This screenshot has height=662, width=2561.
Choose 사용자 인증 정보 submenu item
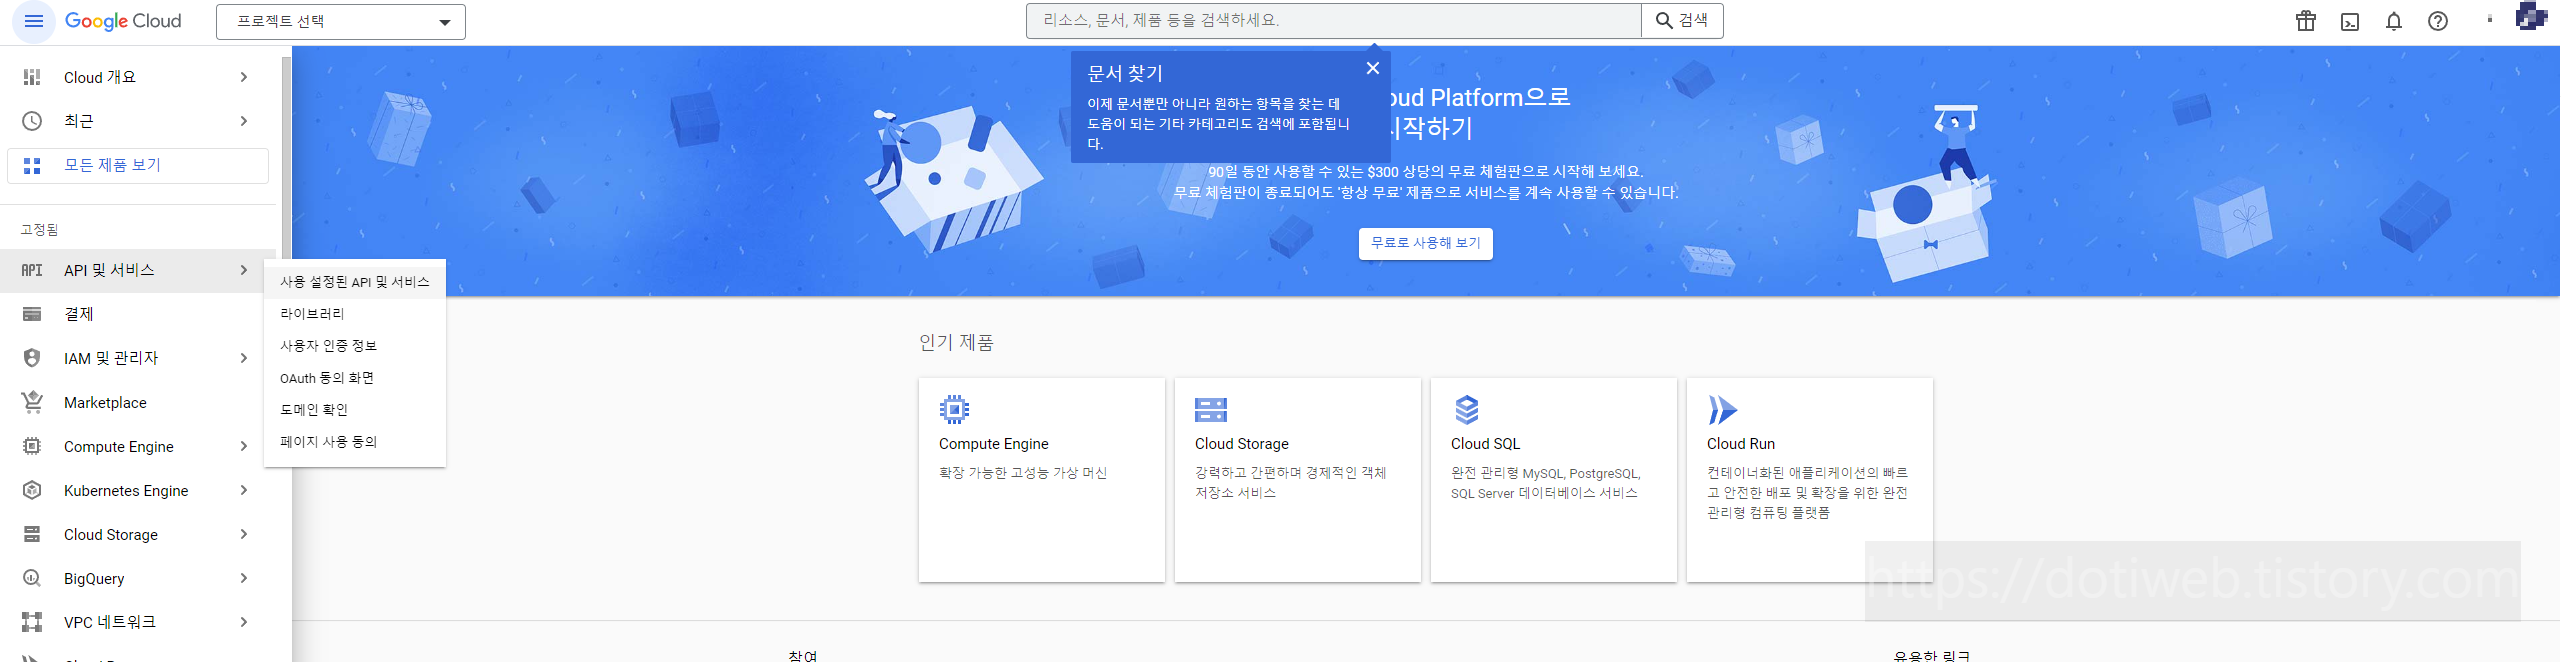[355, 346]
